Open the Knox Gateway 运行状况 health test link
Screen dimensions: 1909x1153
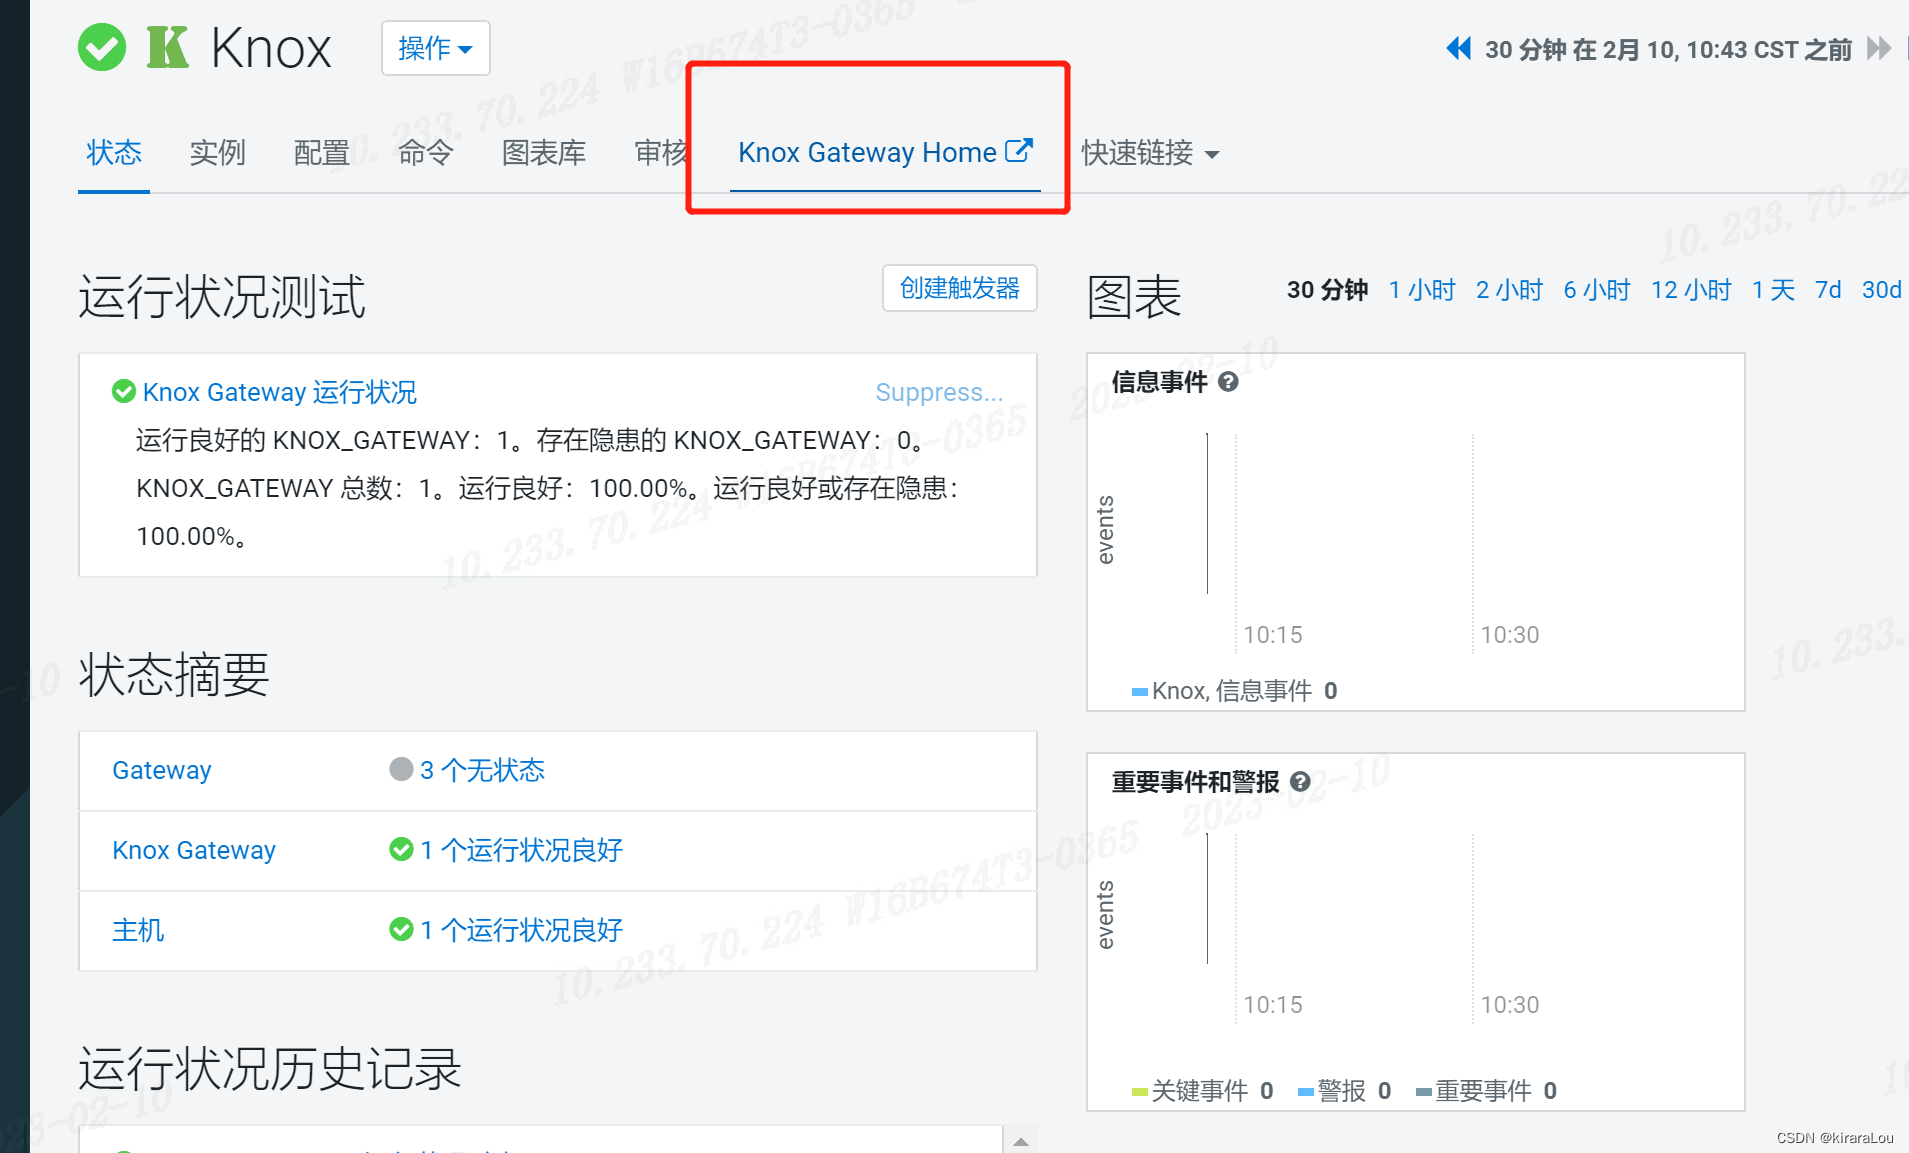click(x=280, y=392)
